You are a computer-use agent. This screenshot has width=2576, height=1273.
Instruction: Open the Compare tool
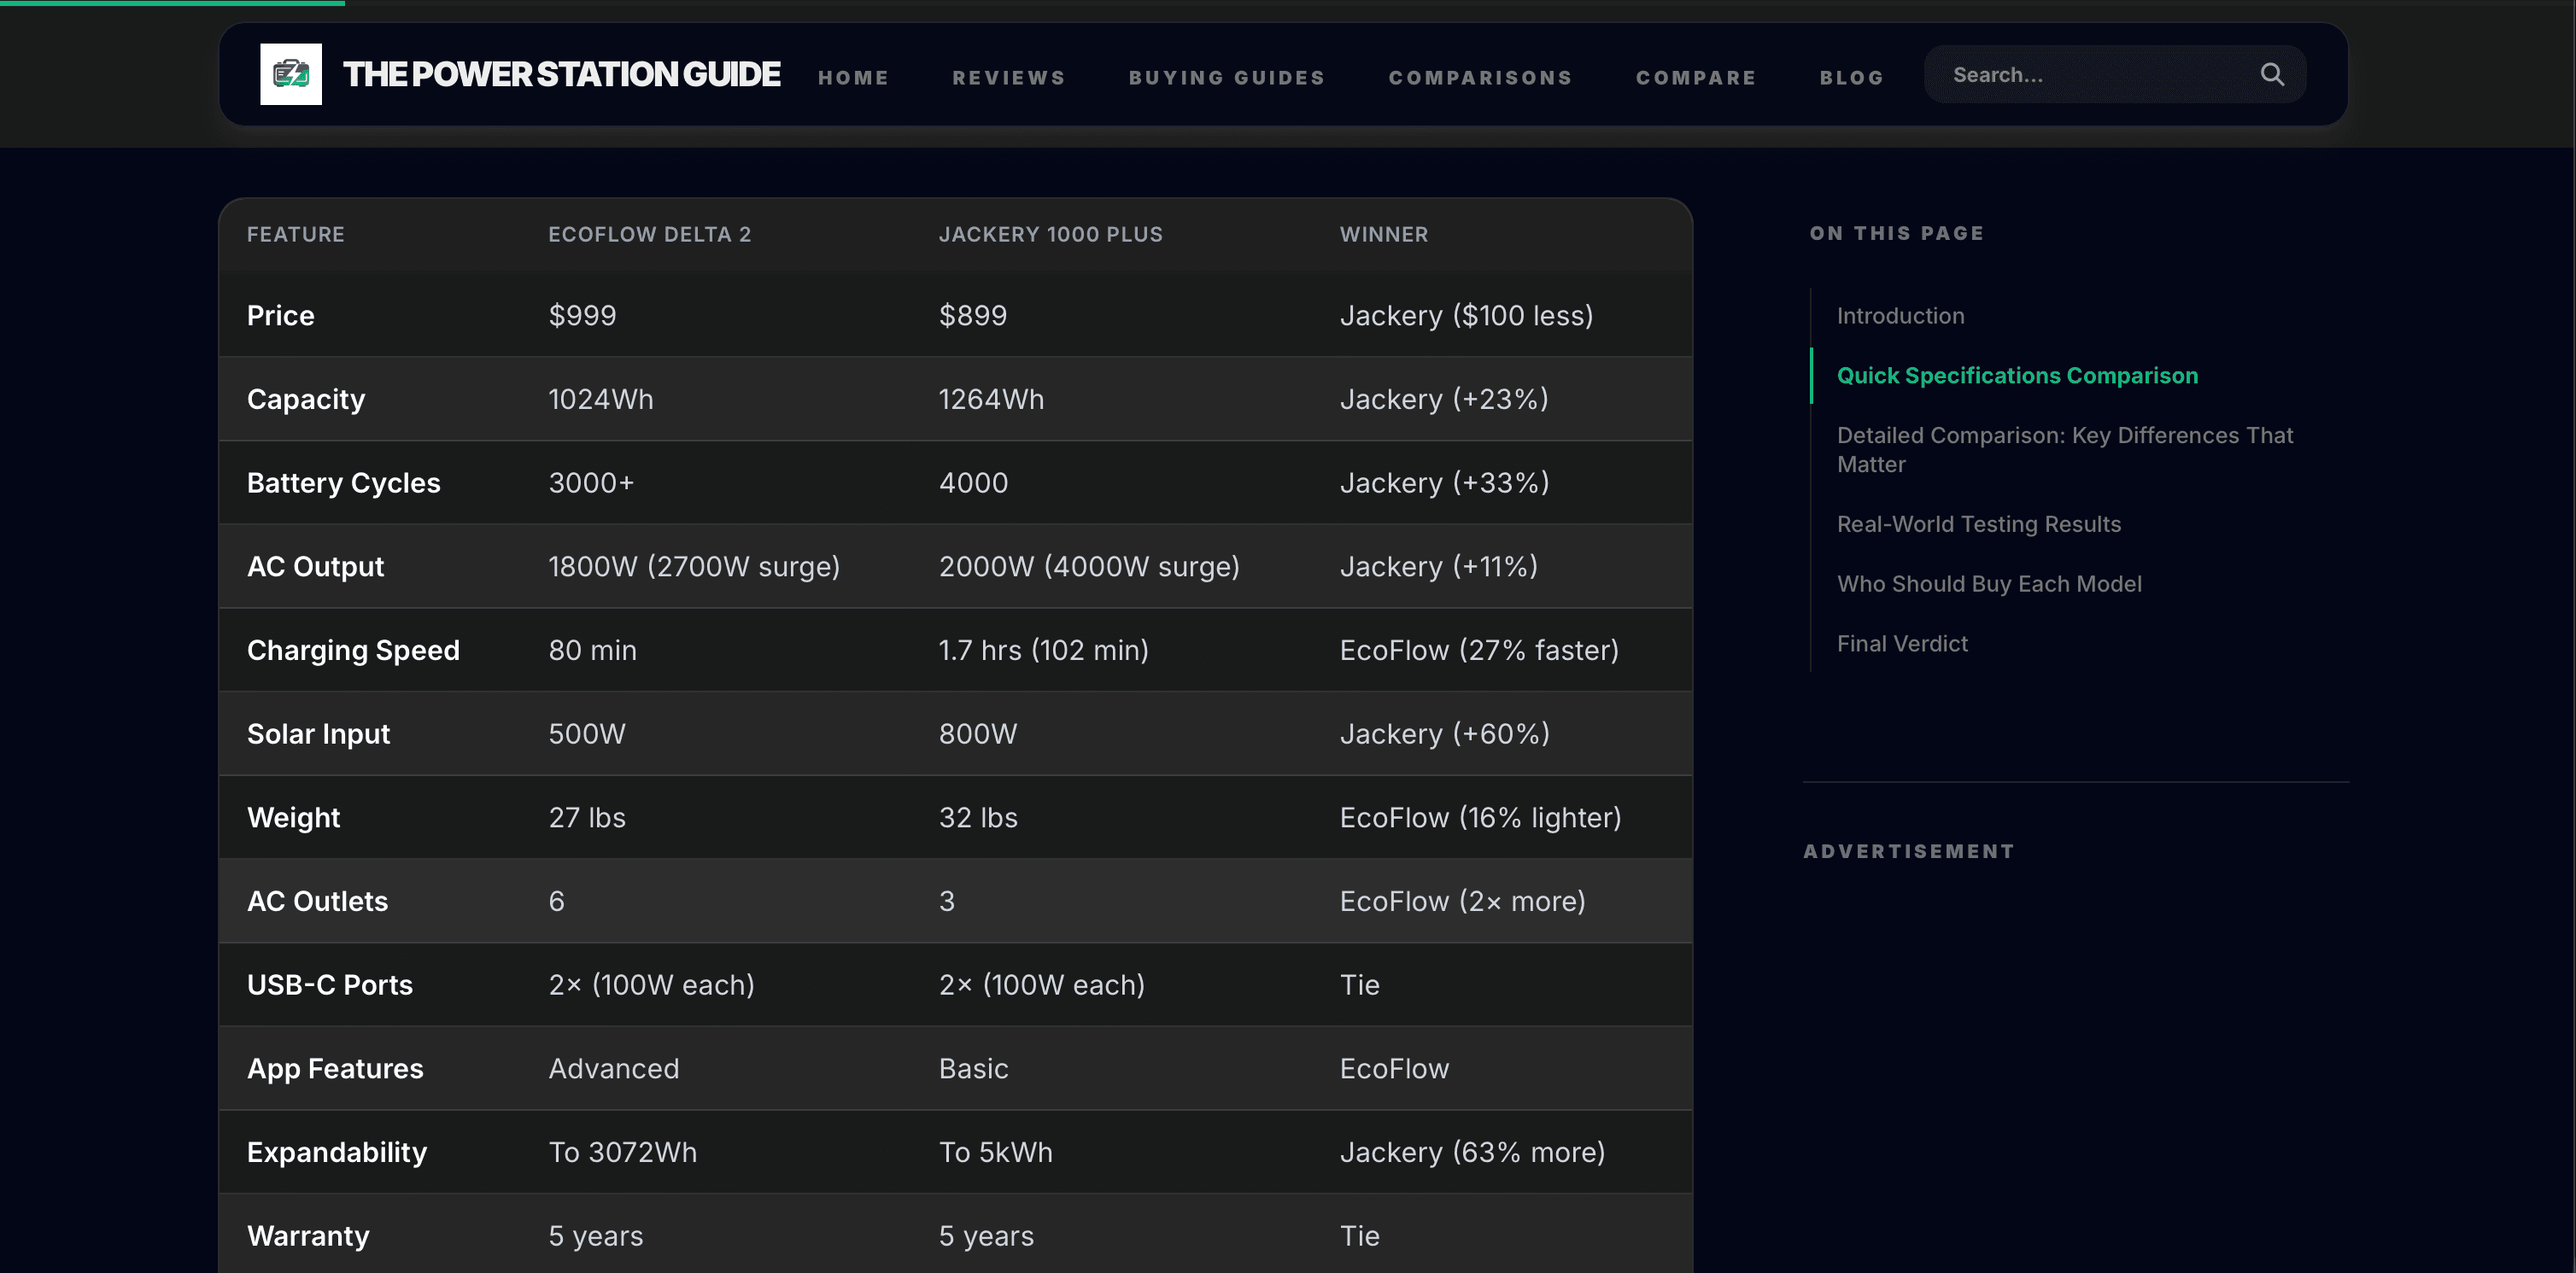click(1696, 77)
